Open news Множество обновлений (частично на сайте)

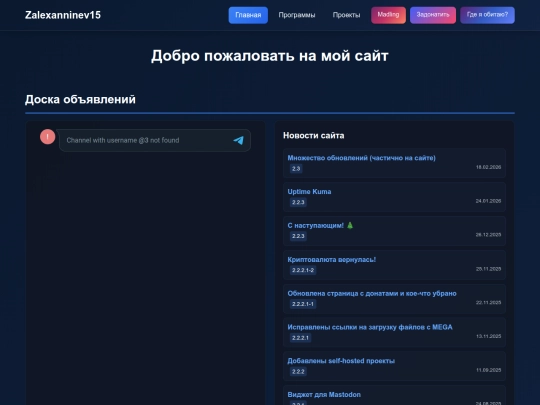point(361,158)
